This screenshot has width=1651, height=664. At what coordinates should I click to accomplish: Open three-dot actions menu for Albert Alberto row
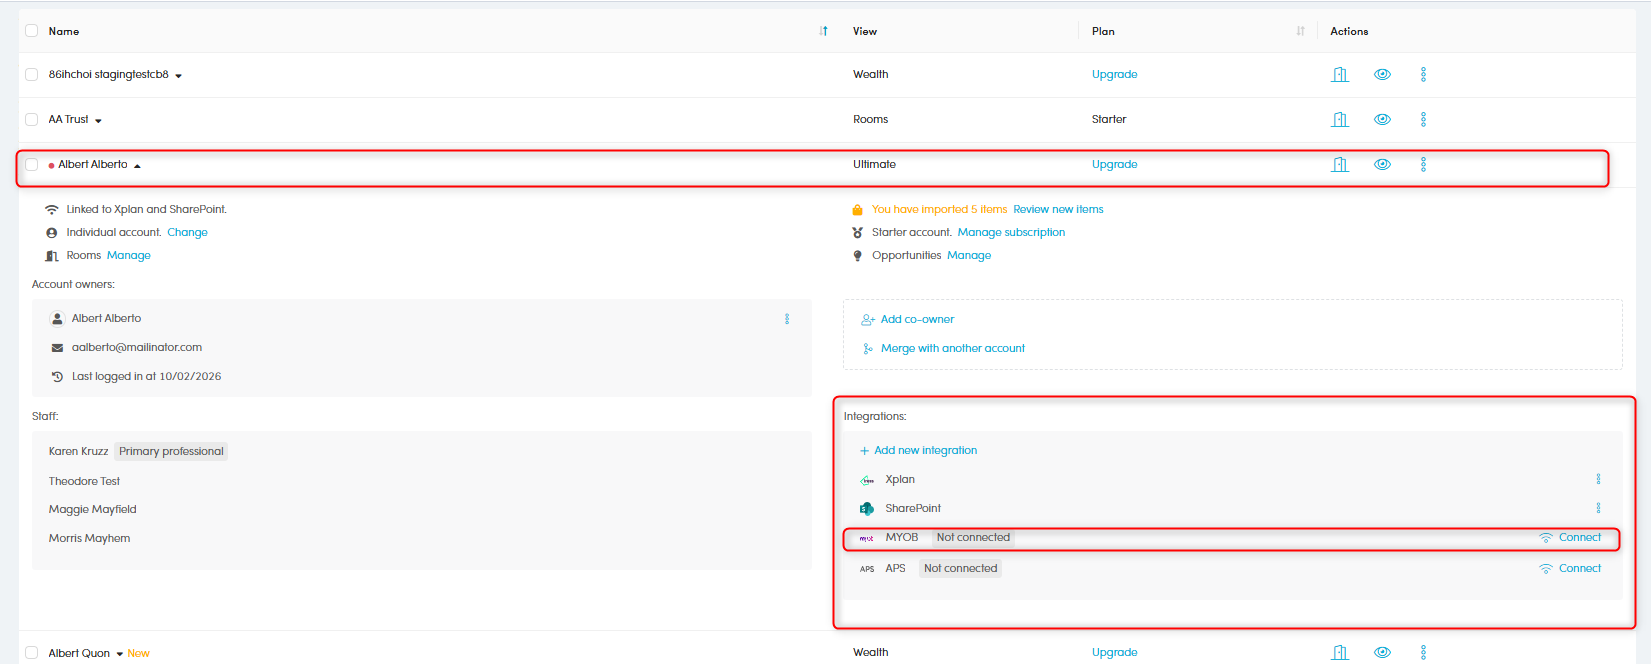pyautogui.click(x=1423, y=164)
